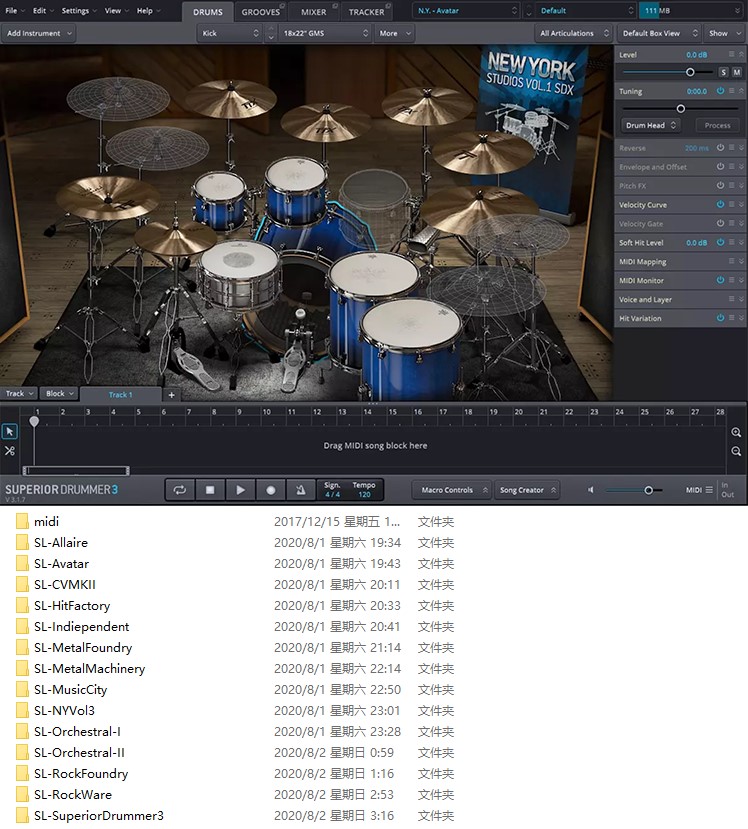Image resolution: width=748 pixels, height=829 pixels.
Task: Open the N.Y. - Avatar library dropdown
Action: 466,11
